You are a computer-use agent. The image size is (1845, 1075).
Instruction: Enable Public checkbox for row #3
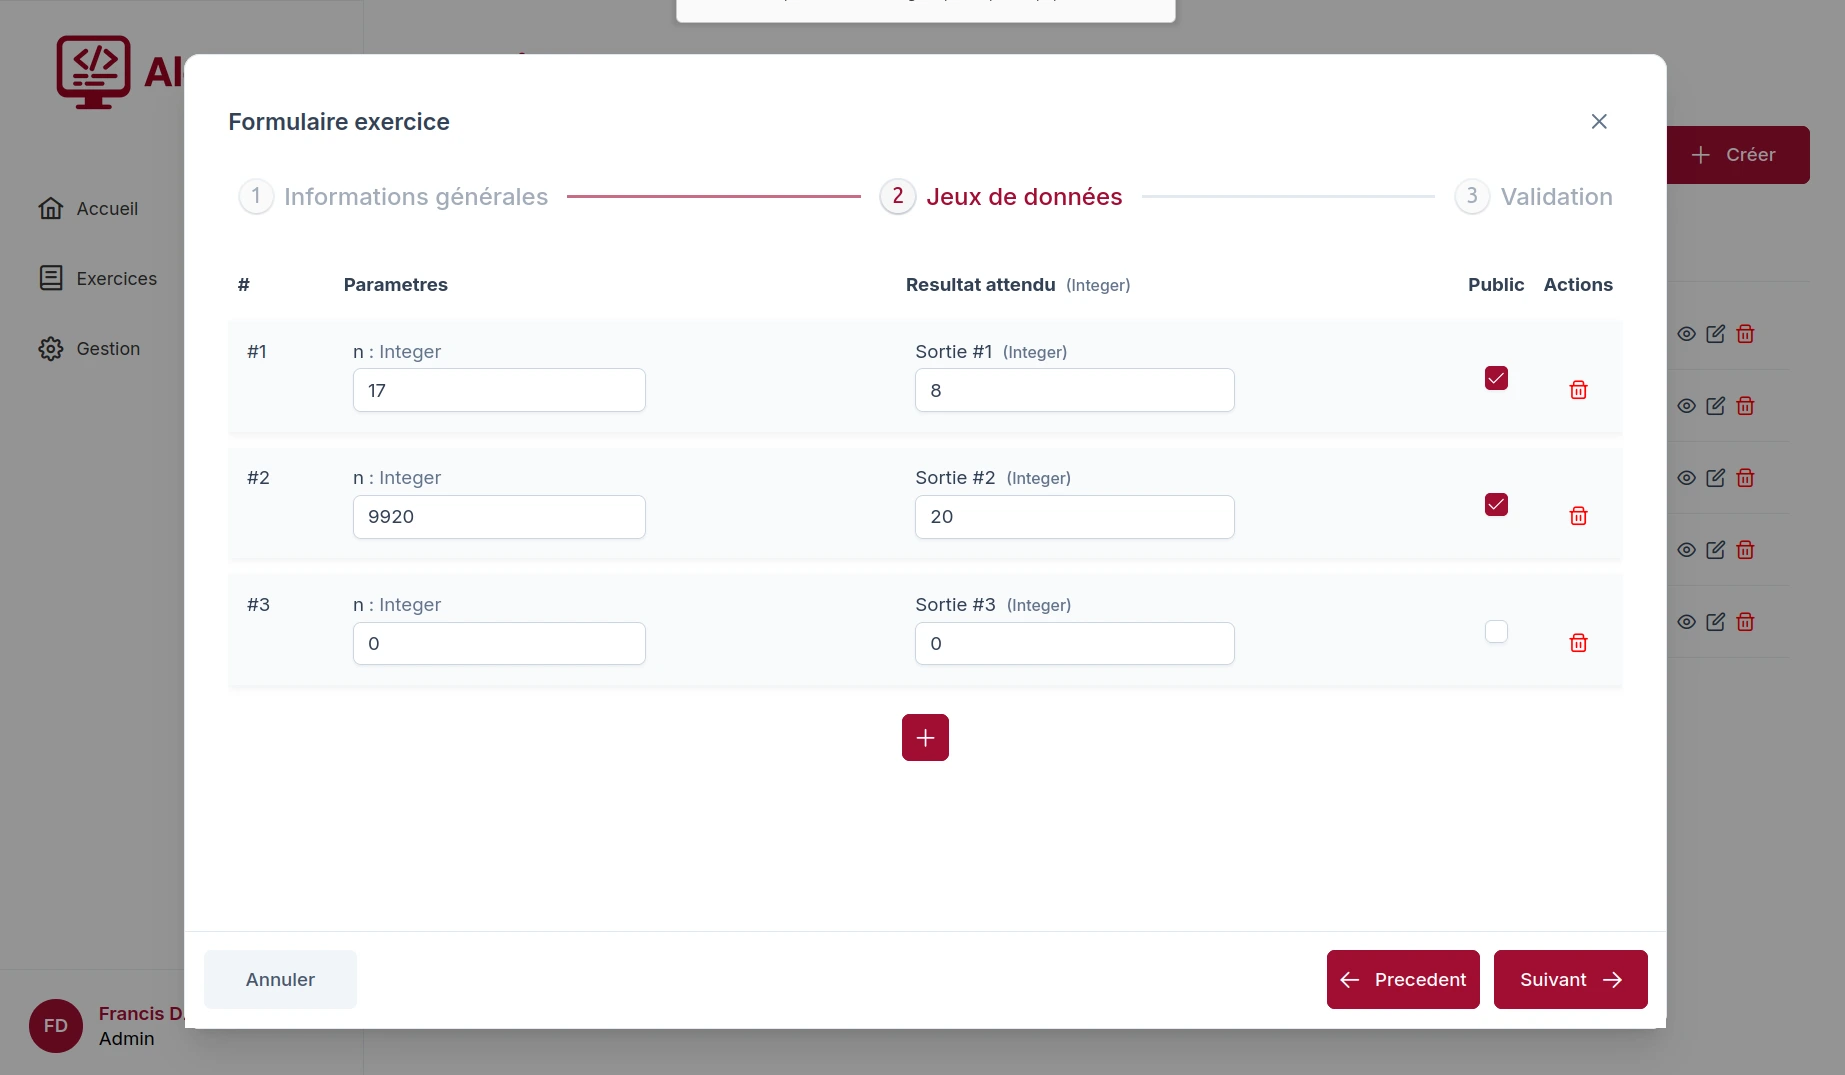click(x=1496, y=631)
